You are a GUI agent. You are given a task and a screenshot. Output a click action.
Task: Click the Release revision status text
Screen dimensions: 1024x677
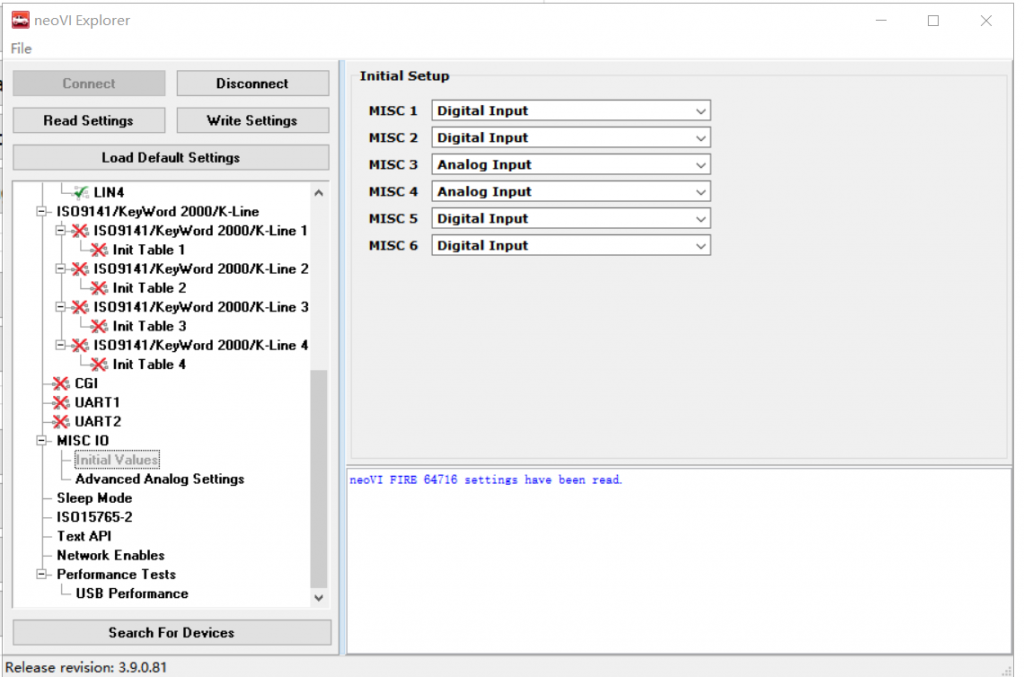(x=86, y=667)
